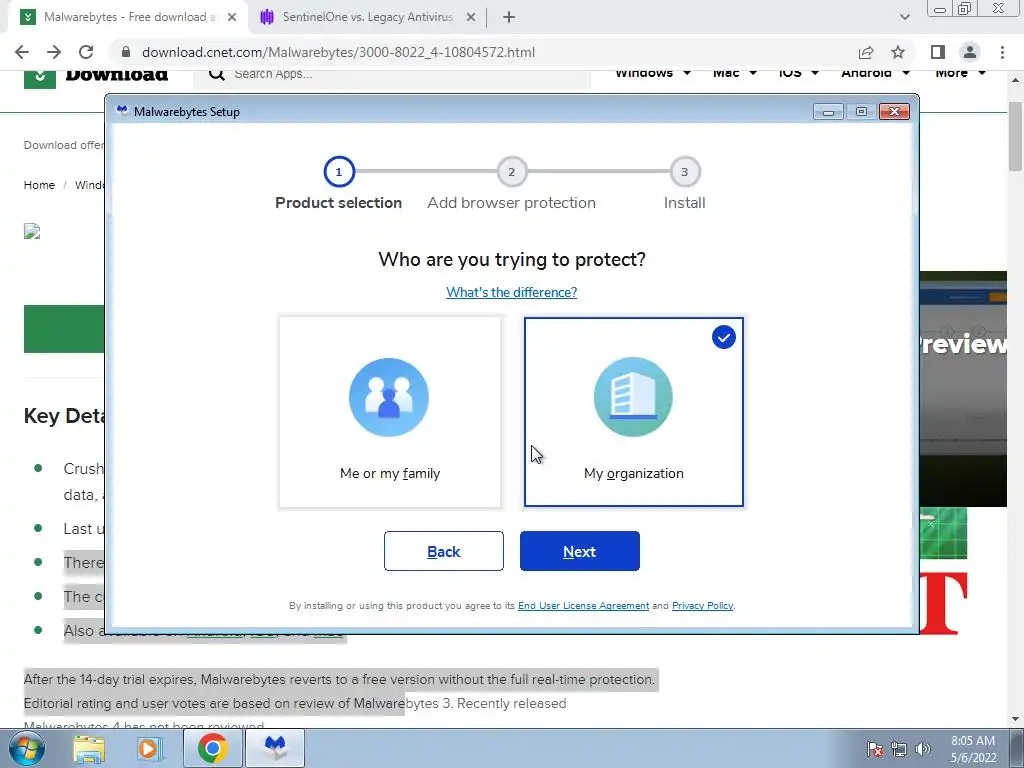
Task: Click the Action Center flag tray icon
Action: point(874,749)
